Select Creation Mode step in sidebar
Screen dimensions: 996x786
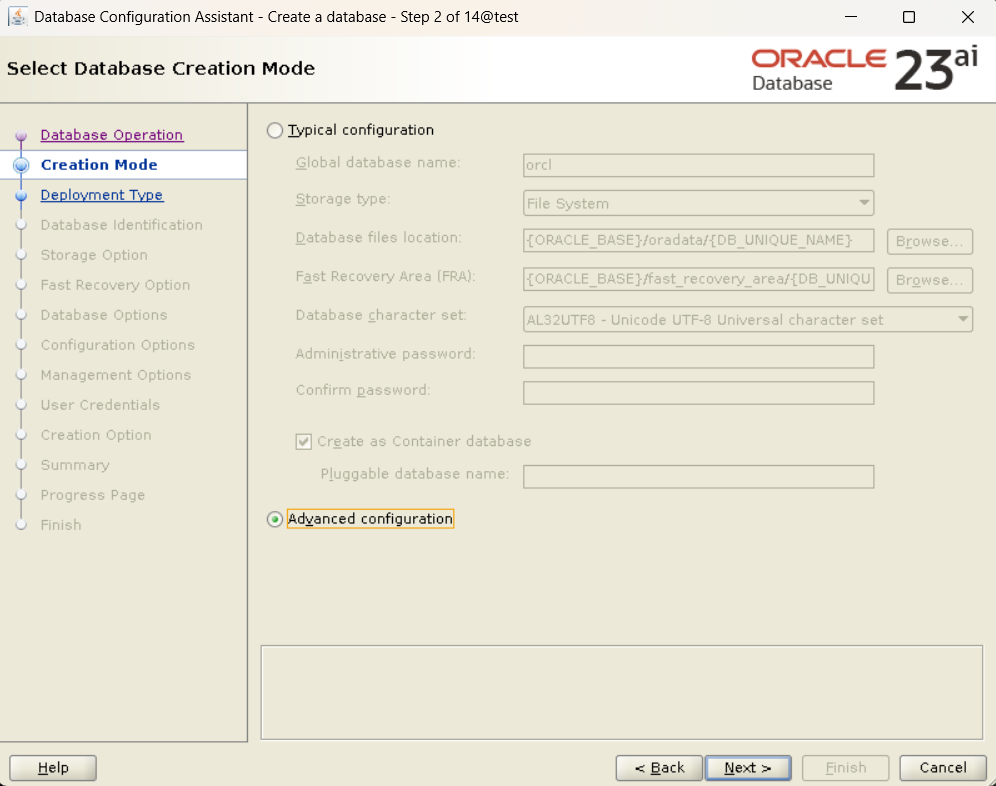pos(99,165)
